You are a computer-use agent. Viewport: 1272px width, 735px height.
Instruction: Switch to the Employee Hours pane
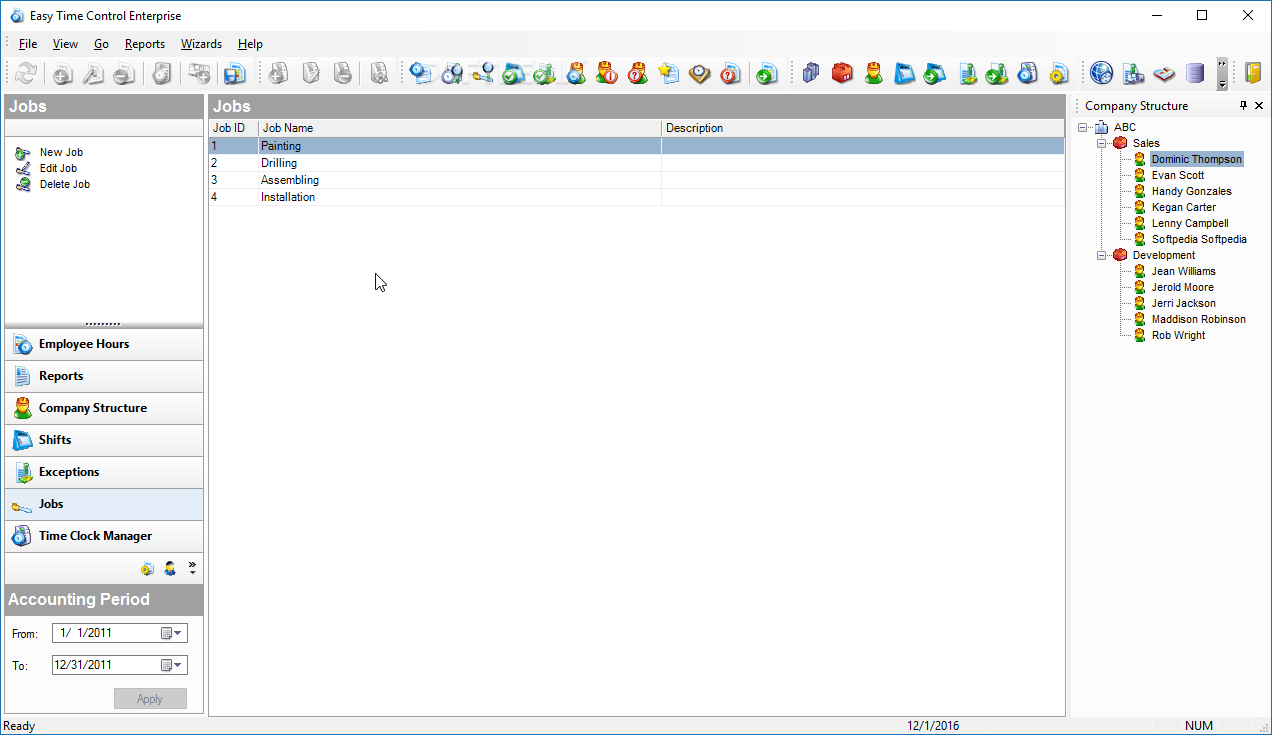click(x=104, y=344)
